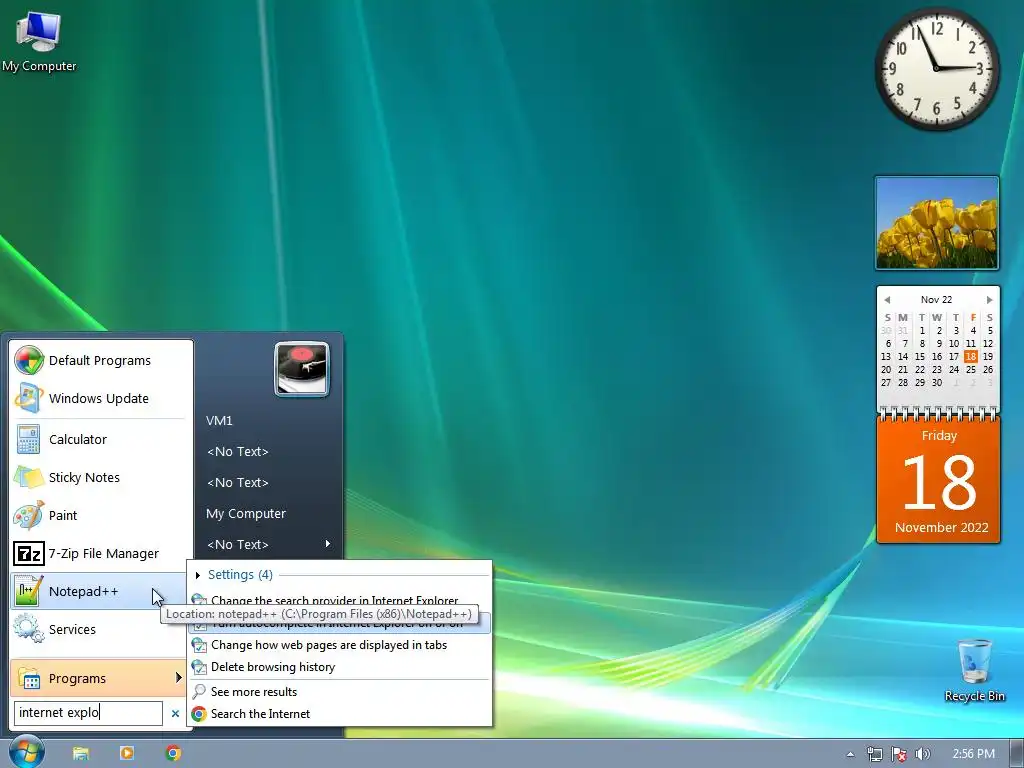The height and width of the screenshot is (768, 1024).
Task: Select 'Delete browsing history' result
Action: pyautogui.click(x=340, y=667)
